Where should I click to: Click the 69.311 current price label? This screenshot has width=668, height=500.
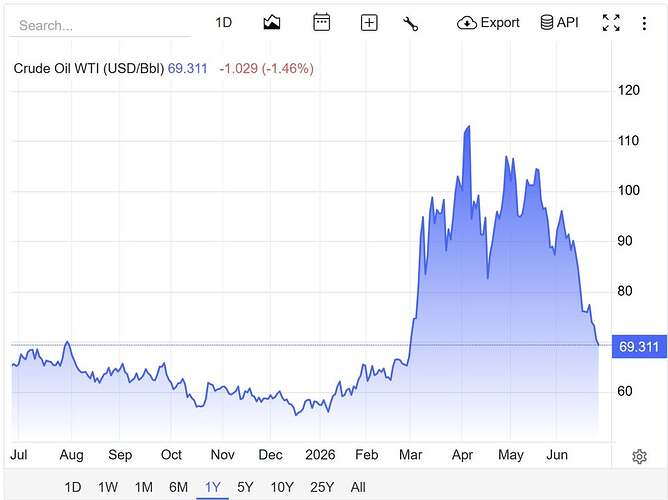639,346
